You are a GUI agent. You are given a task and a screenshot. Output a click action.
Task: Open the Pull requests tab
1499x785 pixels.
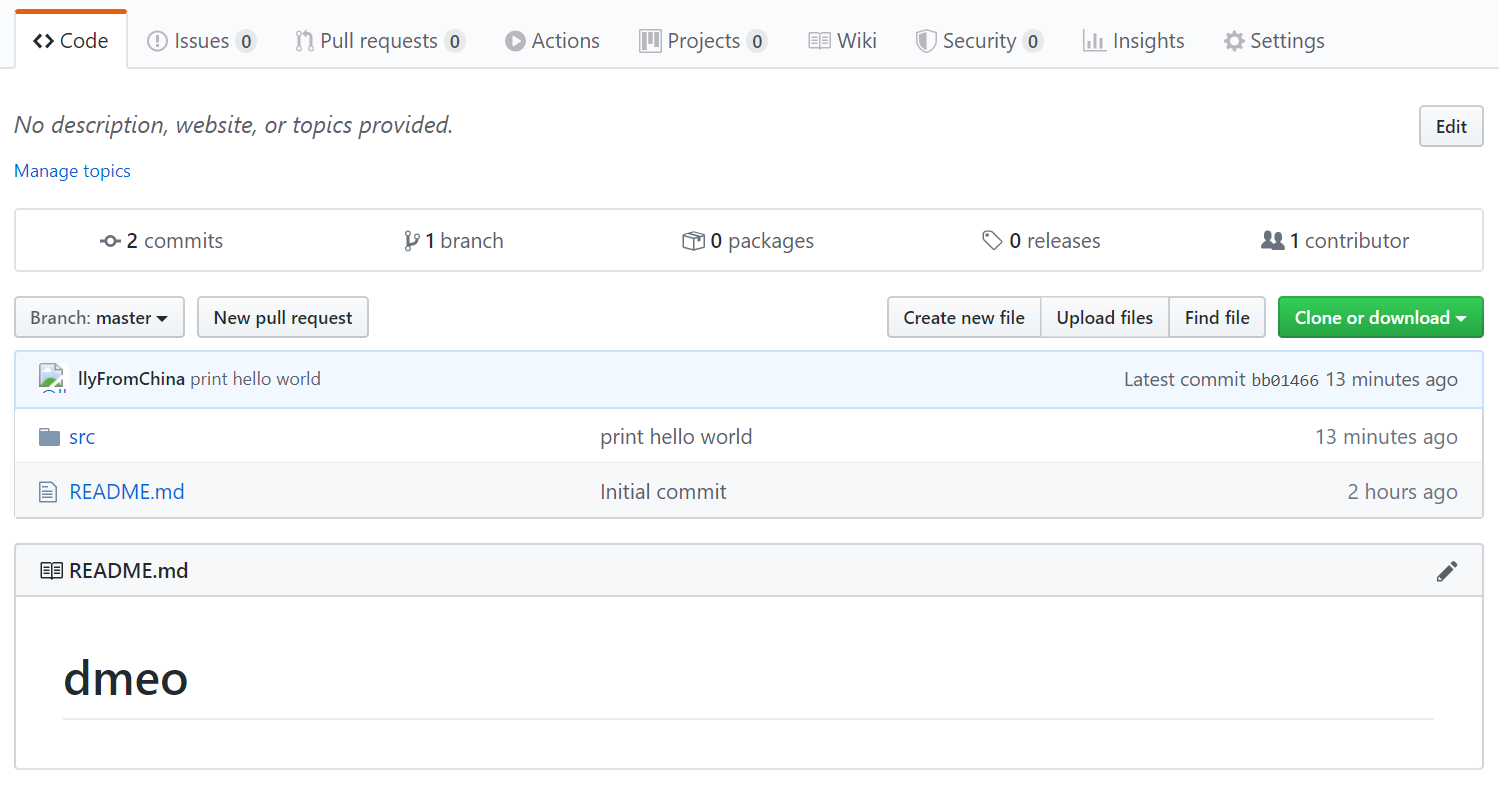[x=380, y=41]
